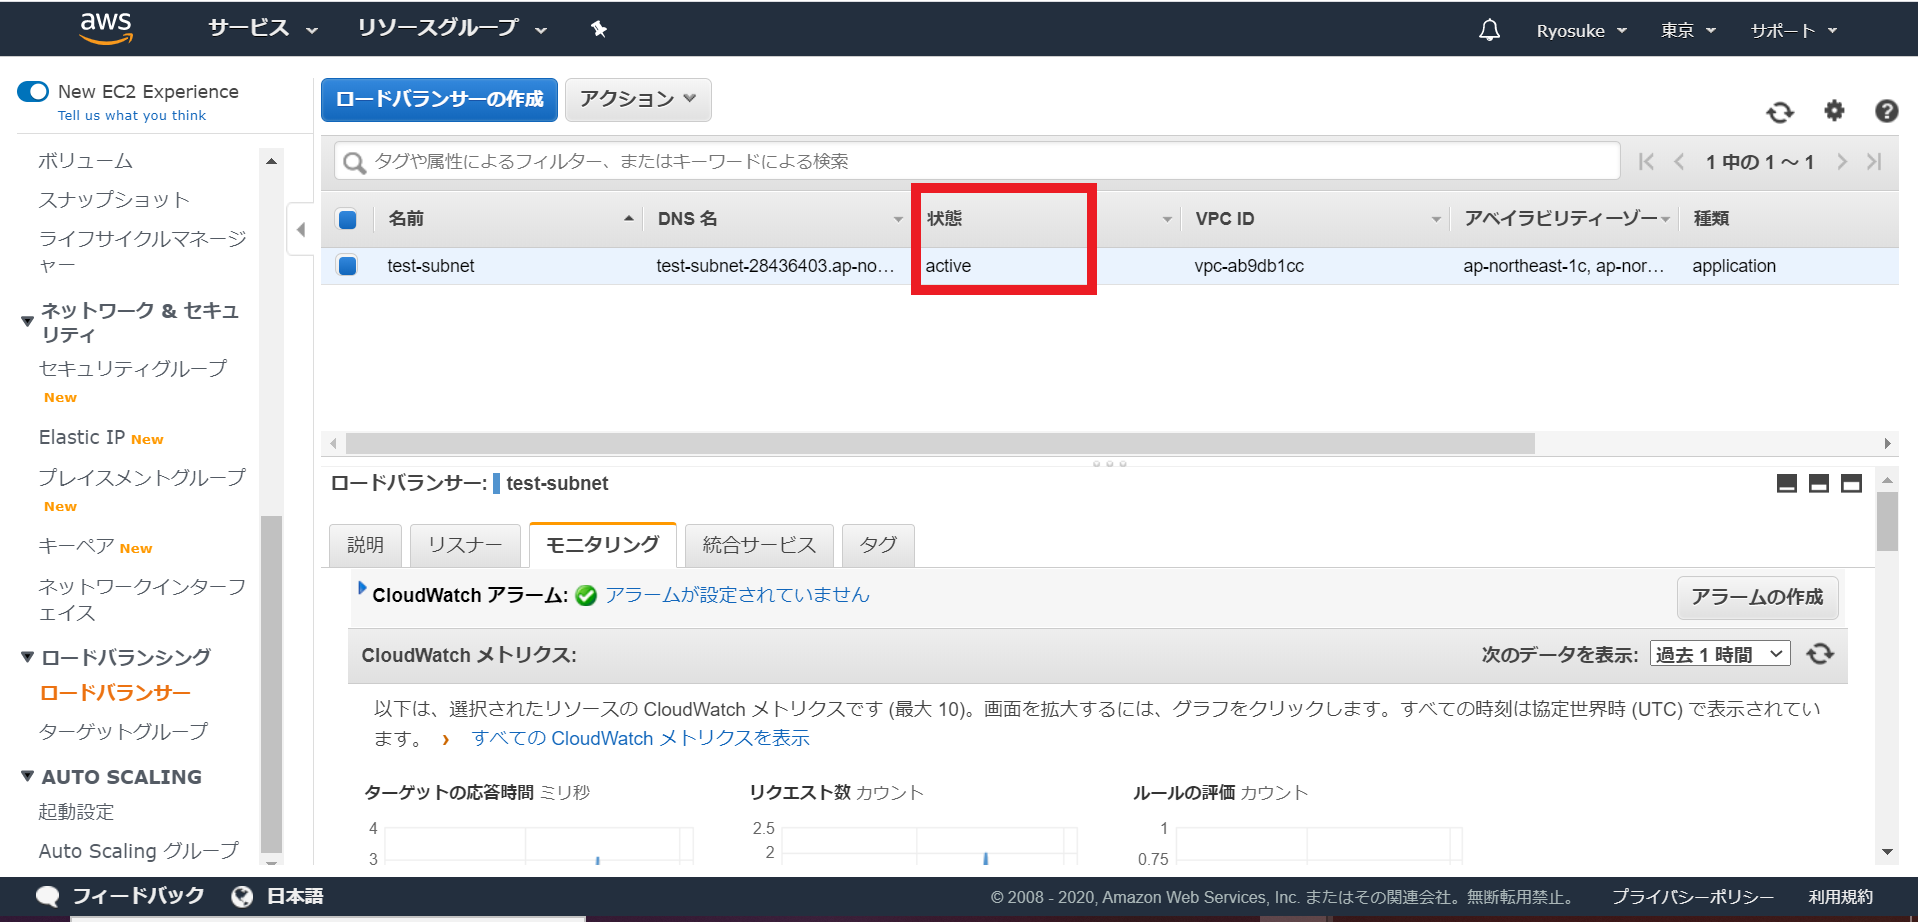Open すべての CloudWatch メトリクスを表示 link
This screenshot has width=1918, height=922.
(x=640, y=738)
